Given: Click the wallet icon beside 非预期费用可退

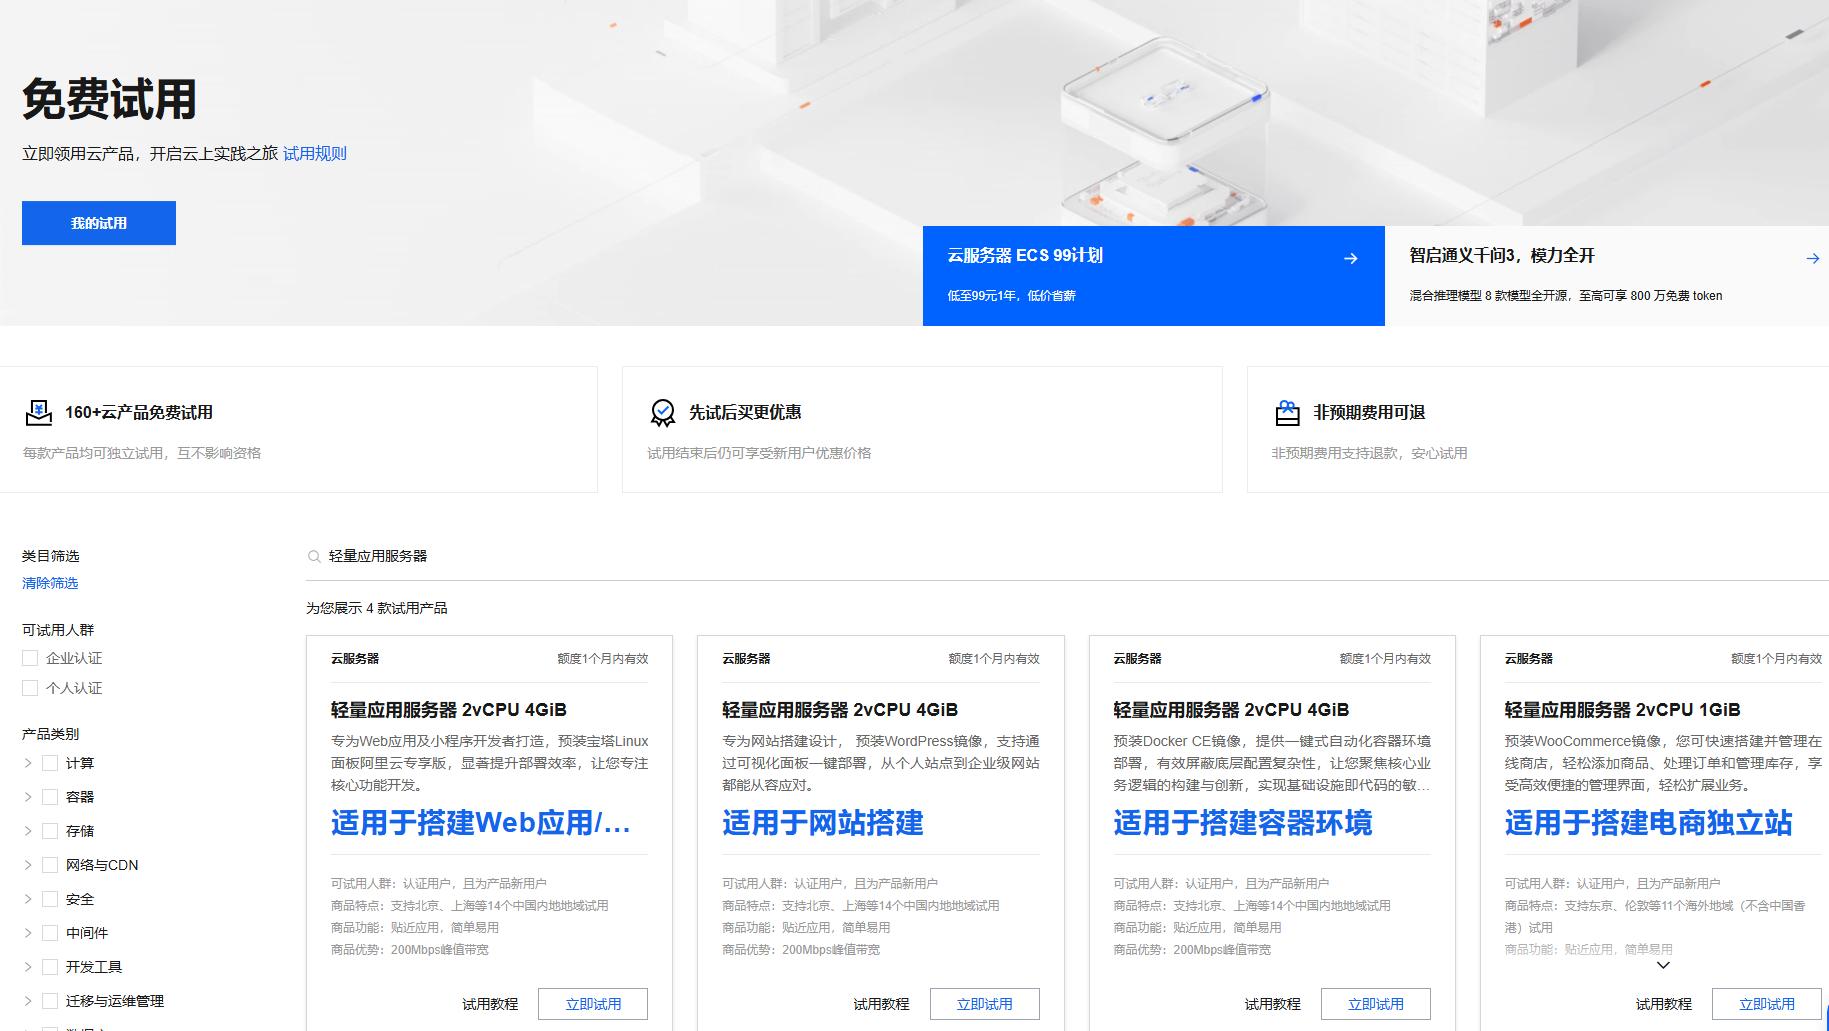Looking at the screenshot, I should click(x=1285, y=412).
